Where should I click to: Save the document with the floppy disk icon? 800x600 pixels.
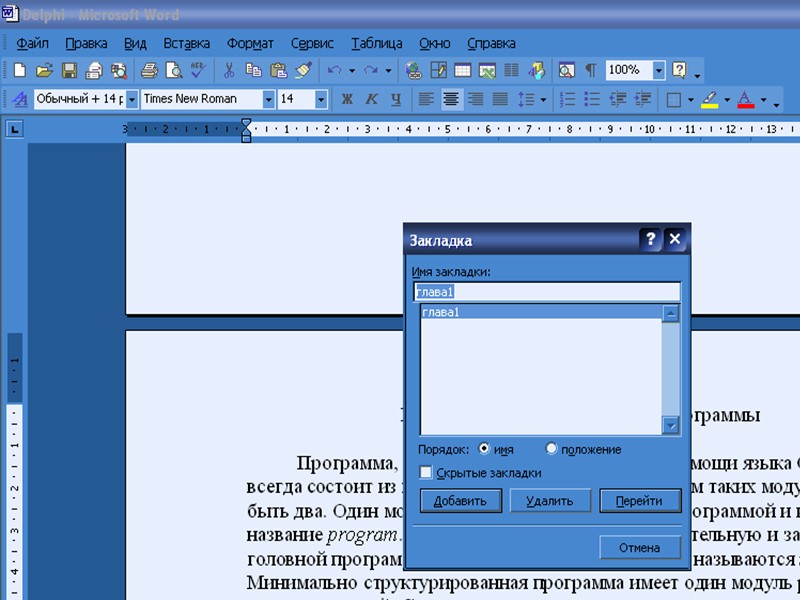point(69,70)
